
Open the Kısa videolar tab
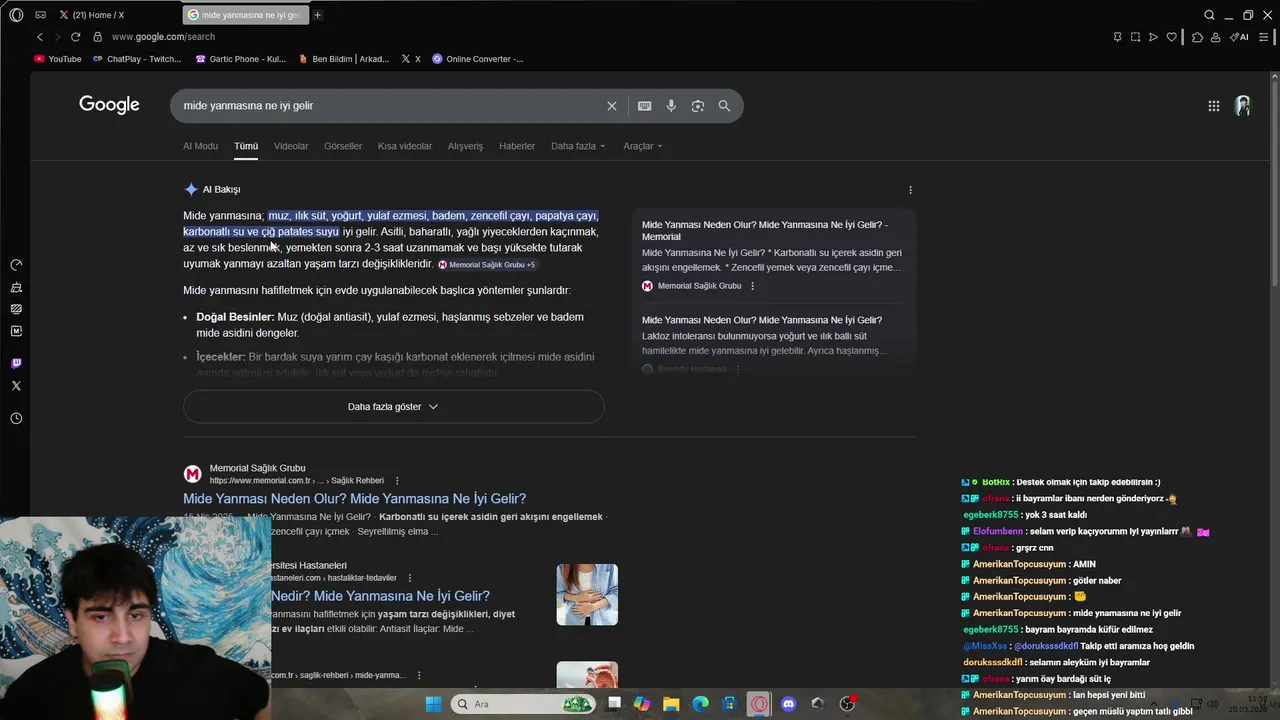pyautogui.click(x=405, y=146)
